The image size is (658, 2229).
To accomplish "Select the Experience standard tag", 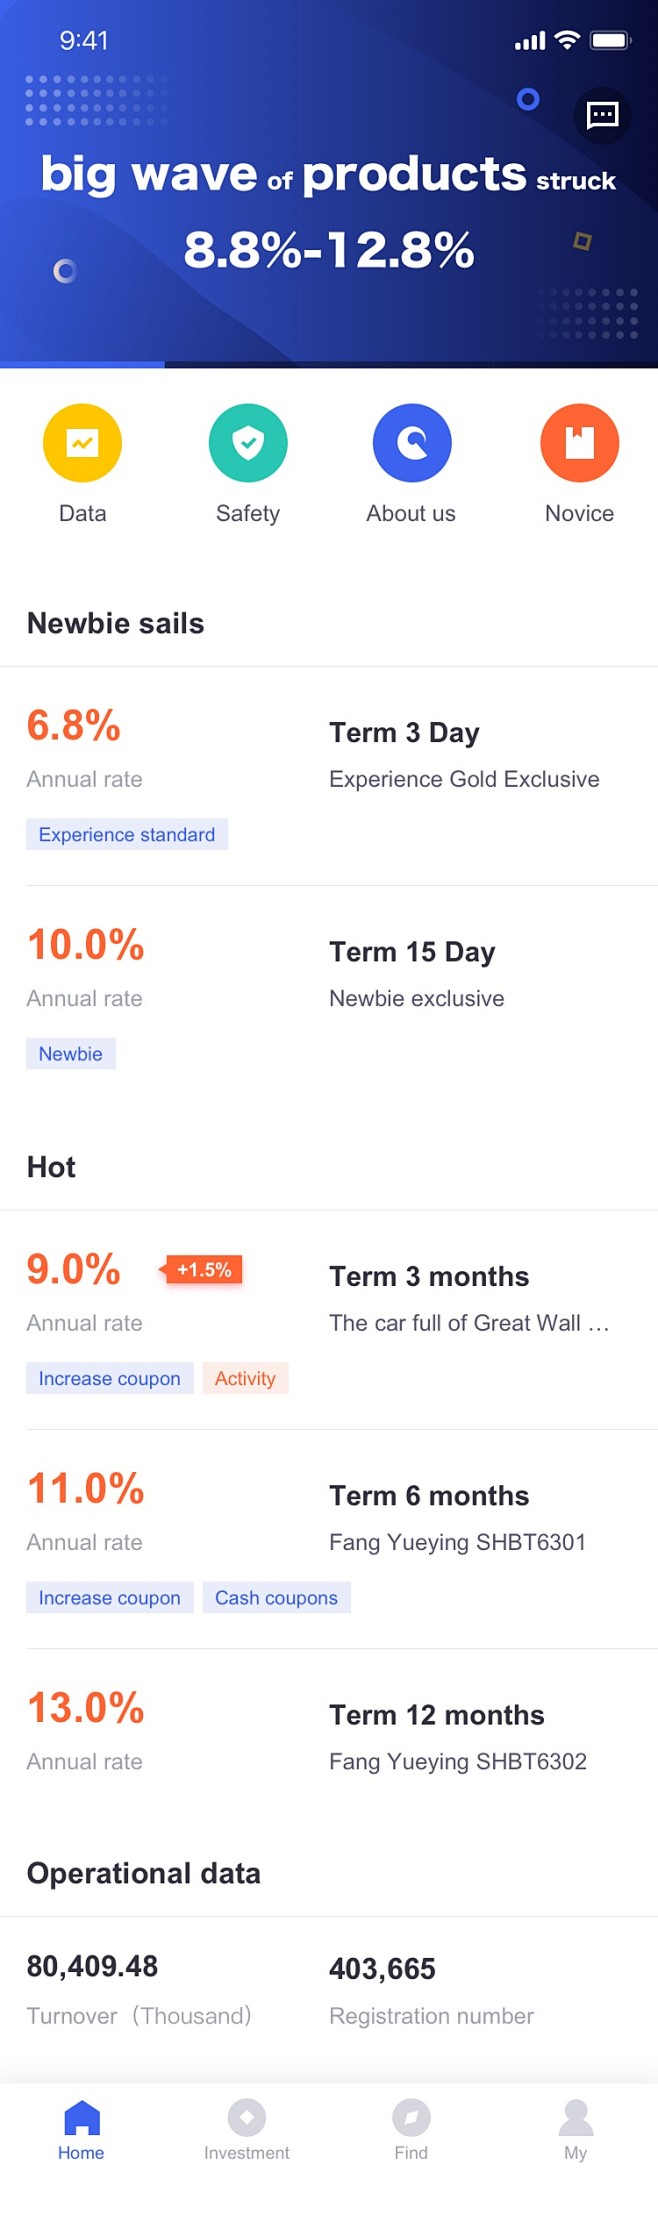I will [x=127, y=835].
